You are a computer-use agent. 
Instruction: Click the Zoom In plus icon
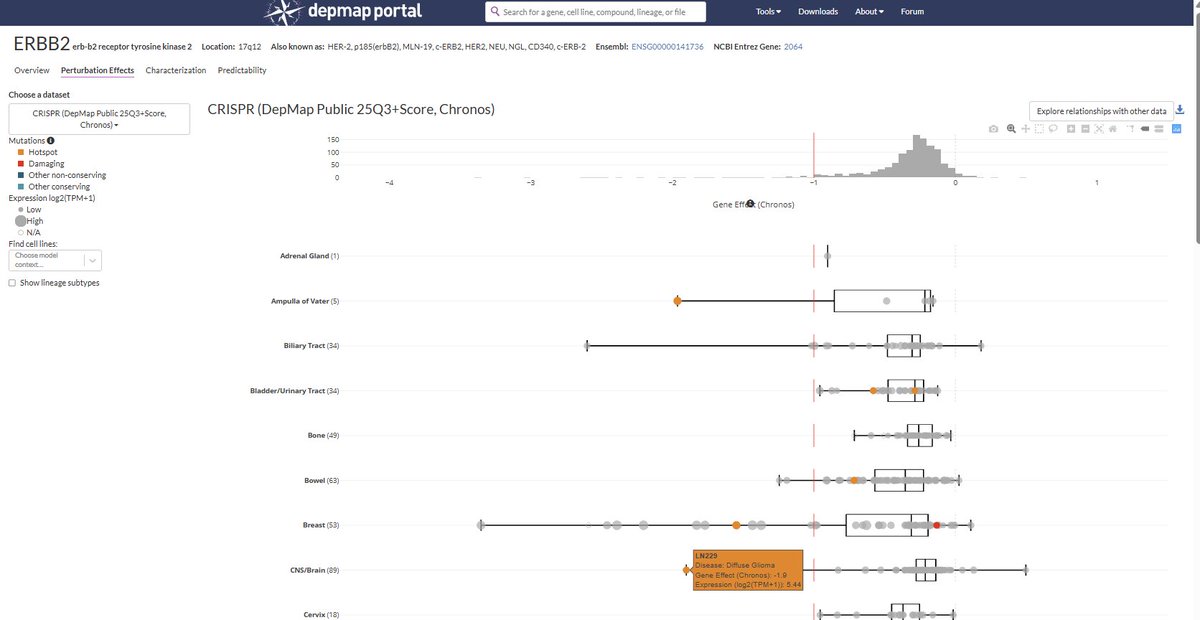click(x=1071, y=129)
